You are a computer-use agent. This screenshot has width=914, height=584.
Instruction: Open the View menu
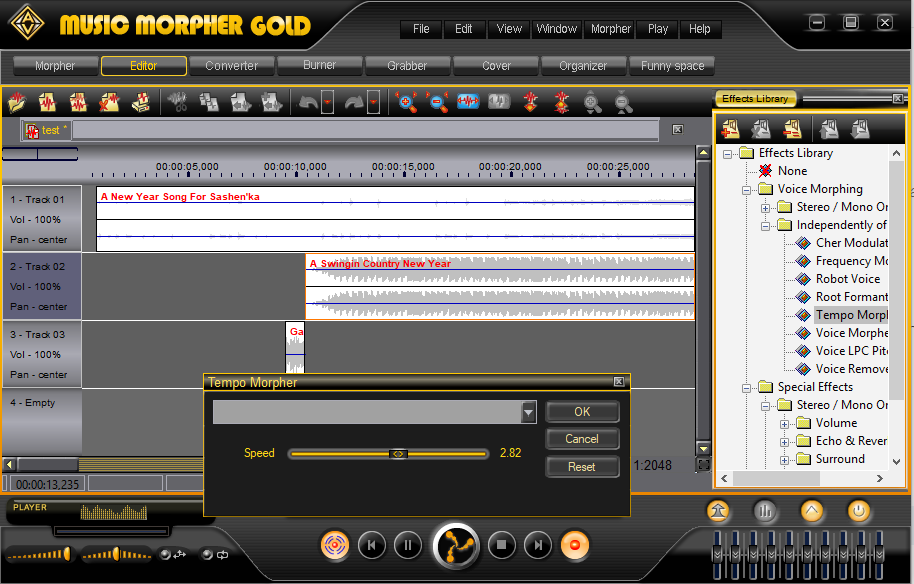509,29
